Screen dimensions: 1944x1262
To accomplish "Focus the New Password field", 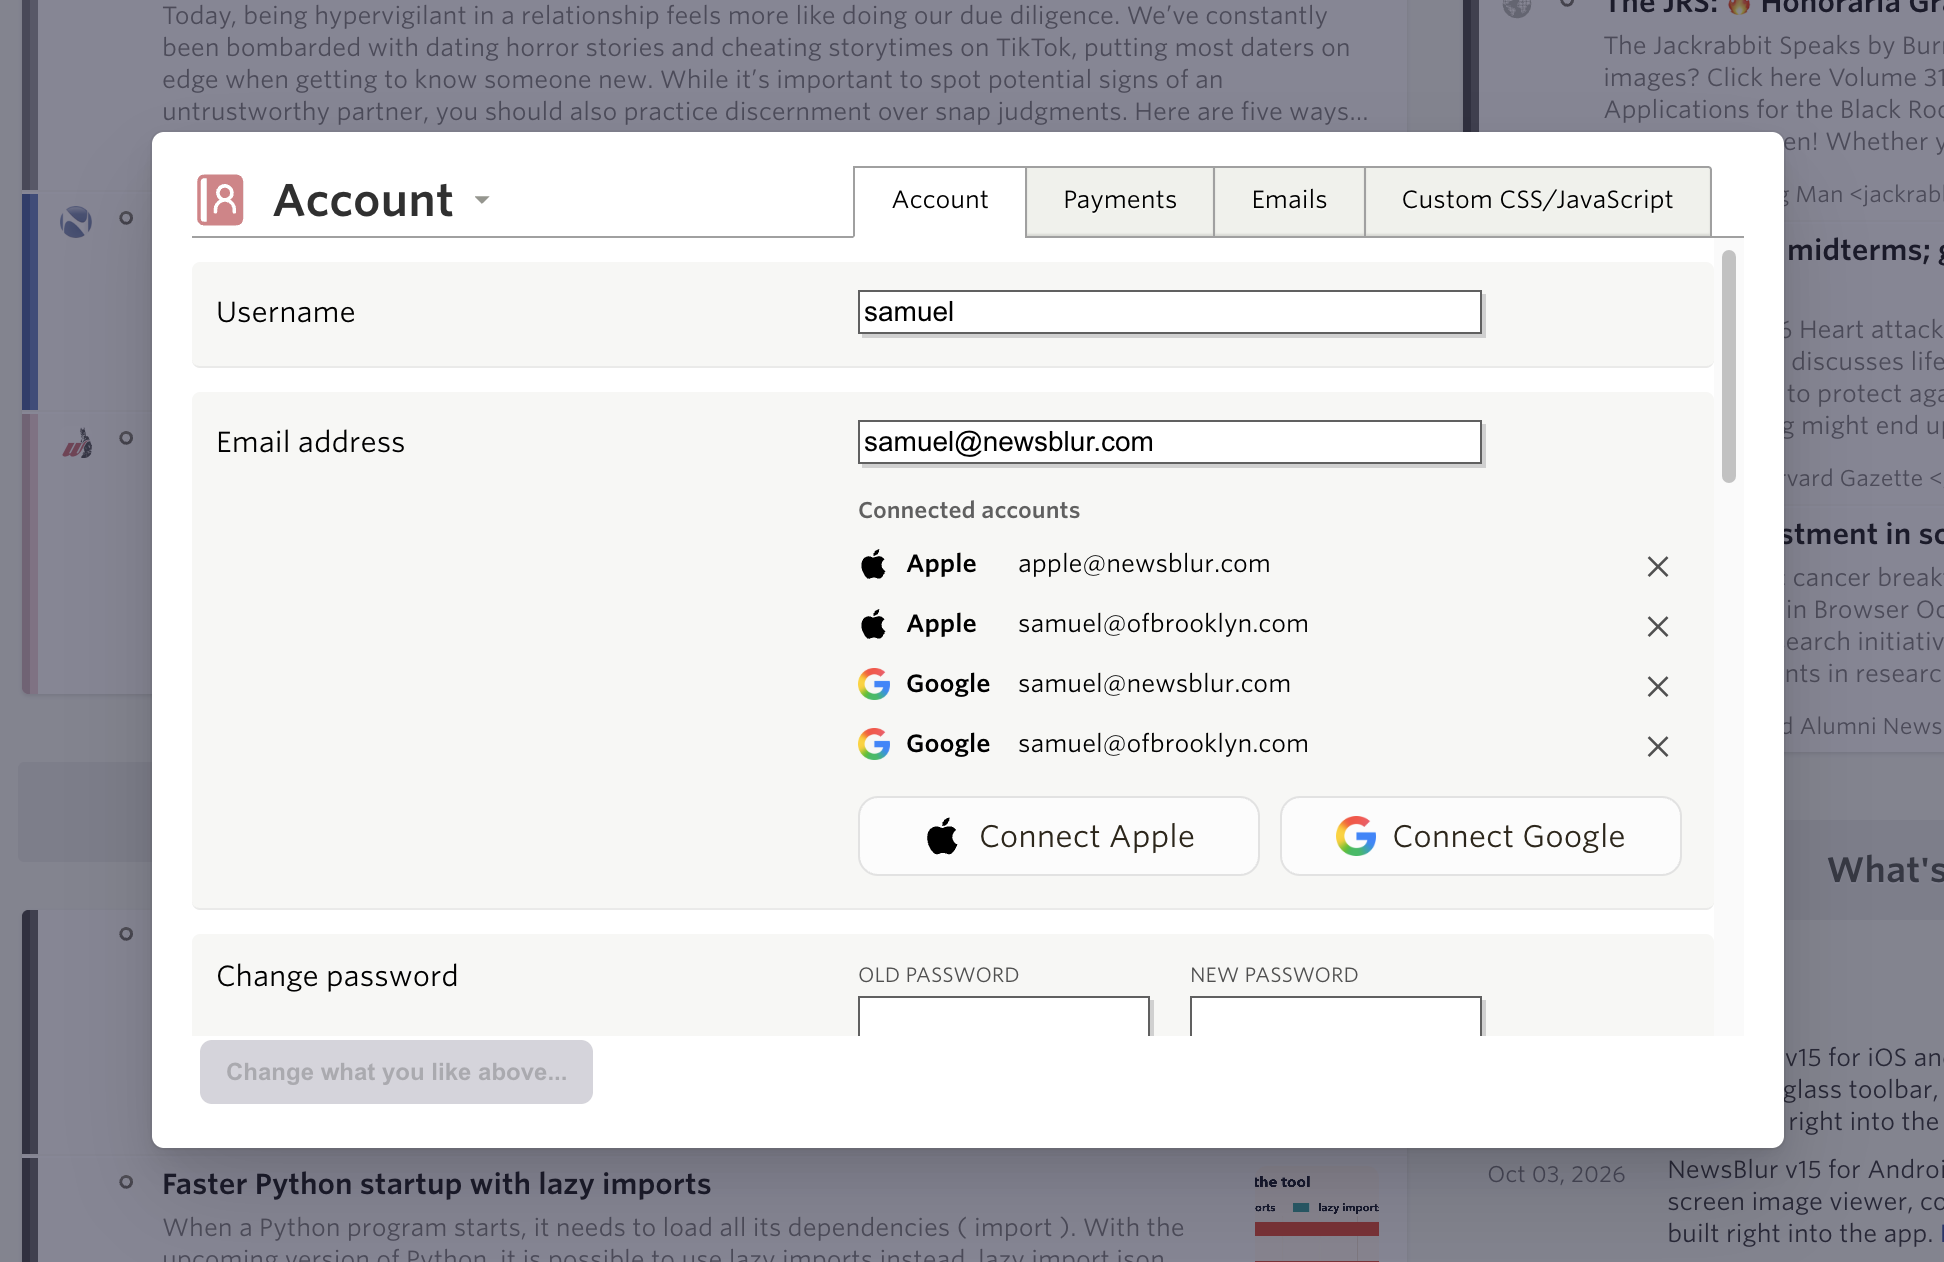I will click(1336, 1016).
